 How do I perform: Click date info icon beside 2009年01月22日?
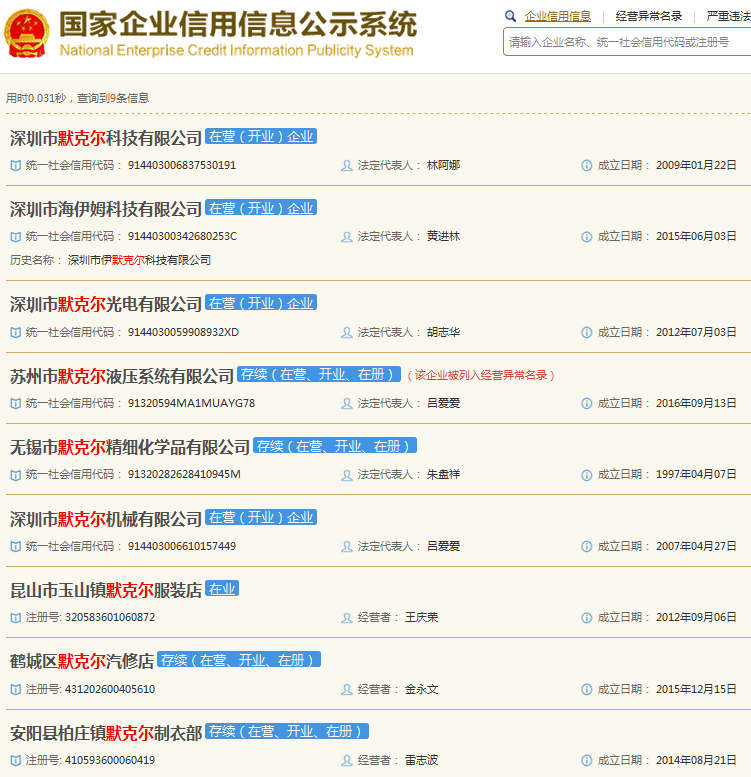(587, 166)
